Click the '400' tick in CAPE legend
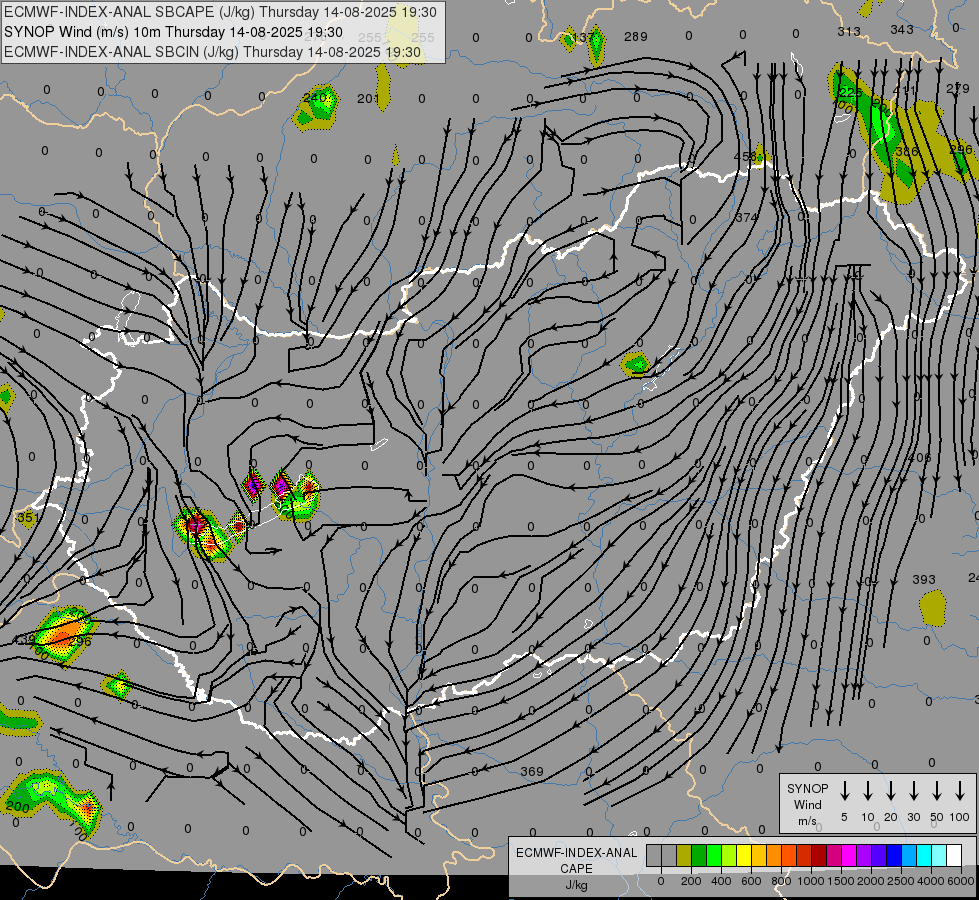The image size is (979, 900). [x=721, y=881]
